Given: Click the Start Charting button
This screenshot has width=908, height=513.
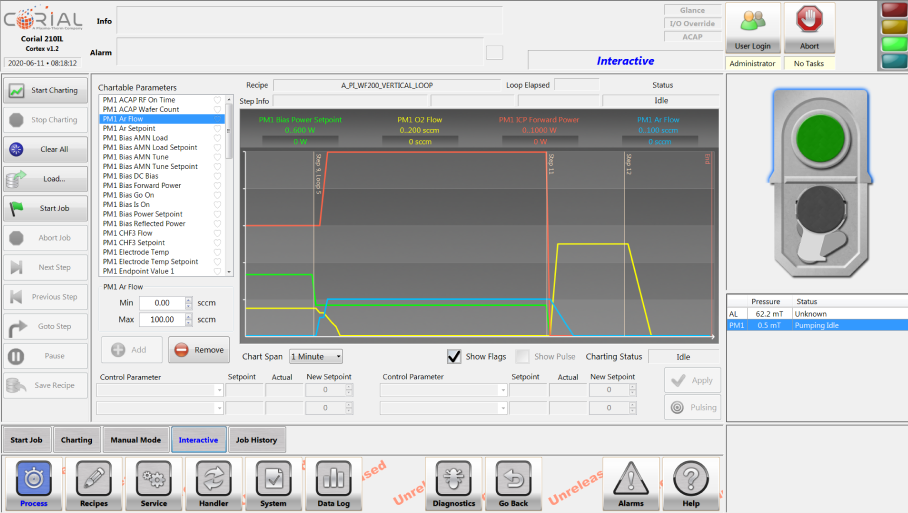Looking at the screenshot, I should pos(45,91).
